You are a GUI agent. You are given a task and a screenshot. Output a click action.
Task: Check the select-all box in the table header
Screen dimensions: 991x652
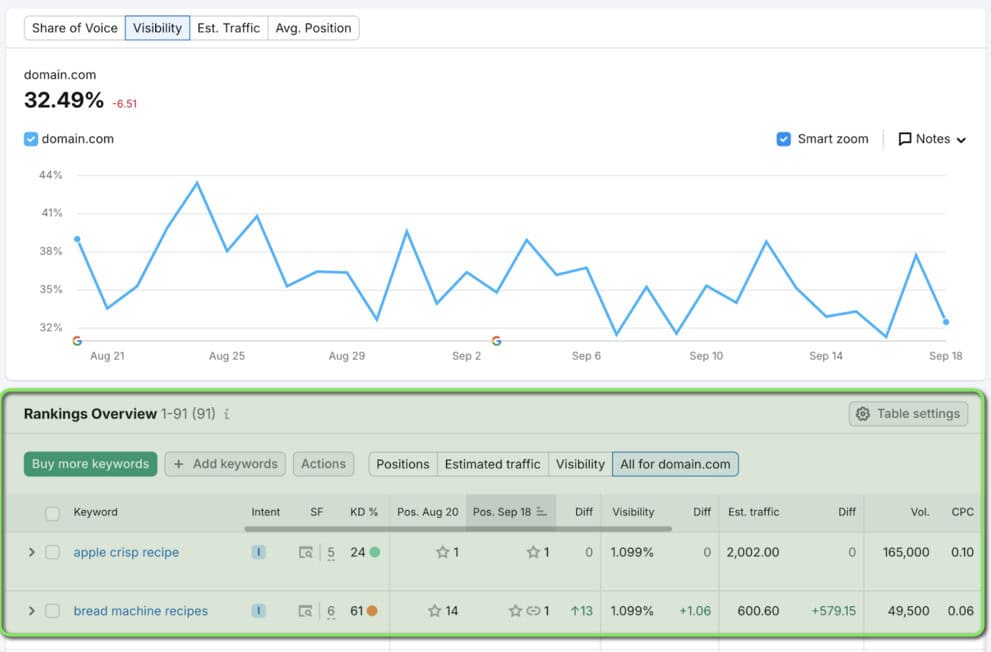(x=53, y=512)
